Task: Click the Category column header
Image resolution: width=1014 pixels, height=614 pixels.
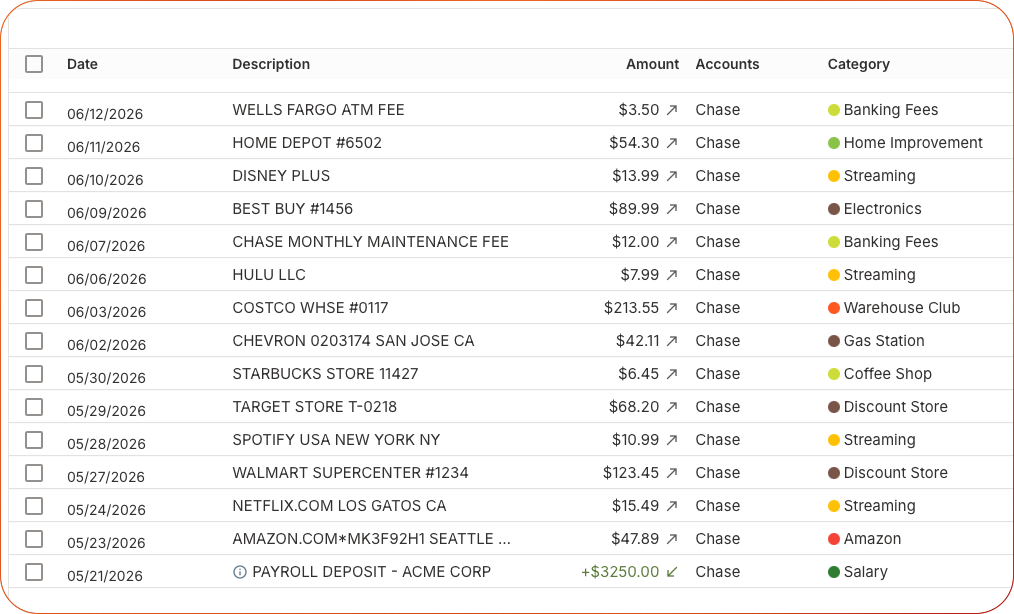Action: click(x=859, y=64)
